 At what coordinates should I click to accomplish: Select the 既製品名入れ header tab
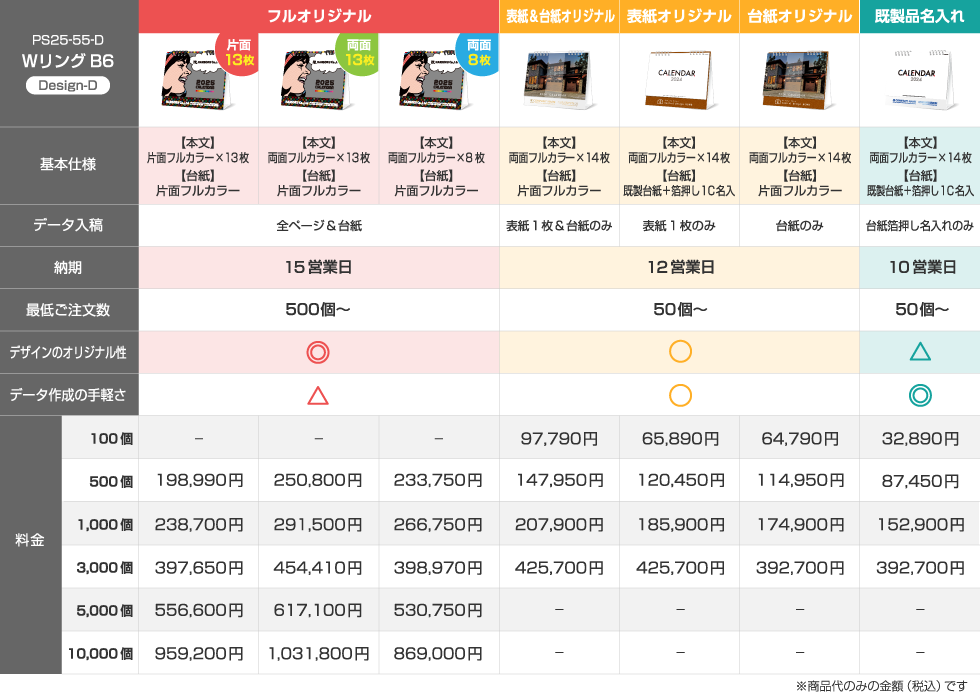click(919, 16)
